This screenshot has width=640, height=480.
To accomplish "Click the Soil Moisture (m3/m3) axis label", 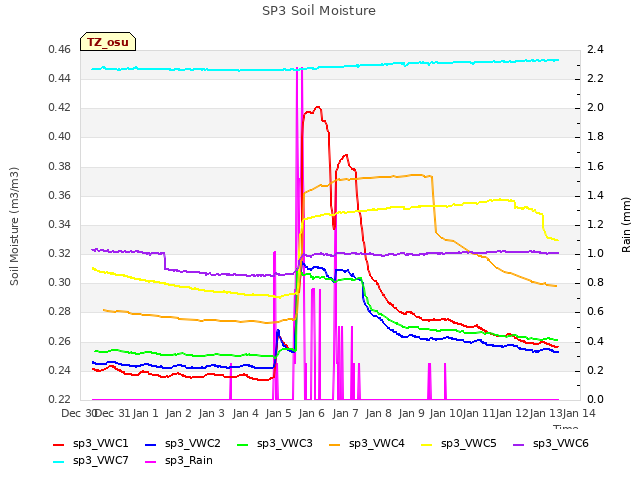I will tap(14, 226).
